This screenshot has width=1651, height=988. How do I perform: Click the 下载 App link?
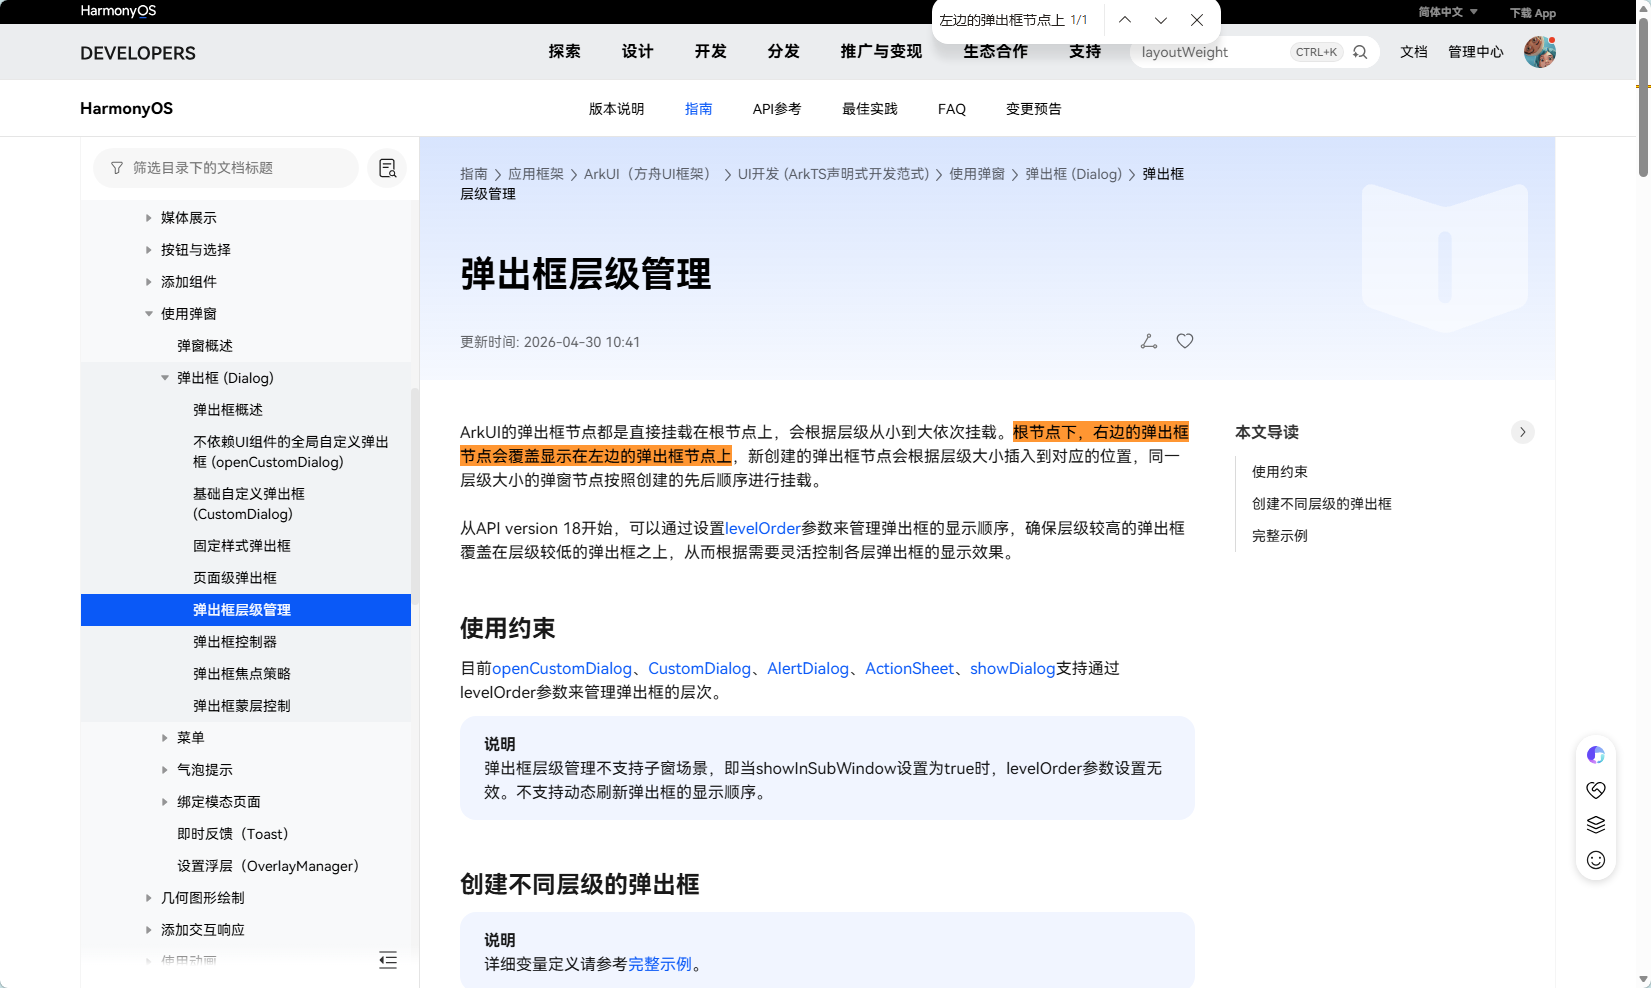(x=1533, y=13)
